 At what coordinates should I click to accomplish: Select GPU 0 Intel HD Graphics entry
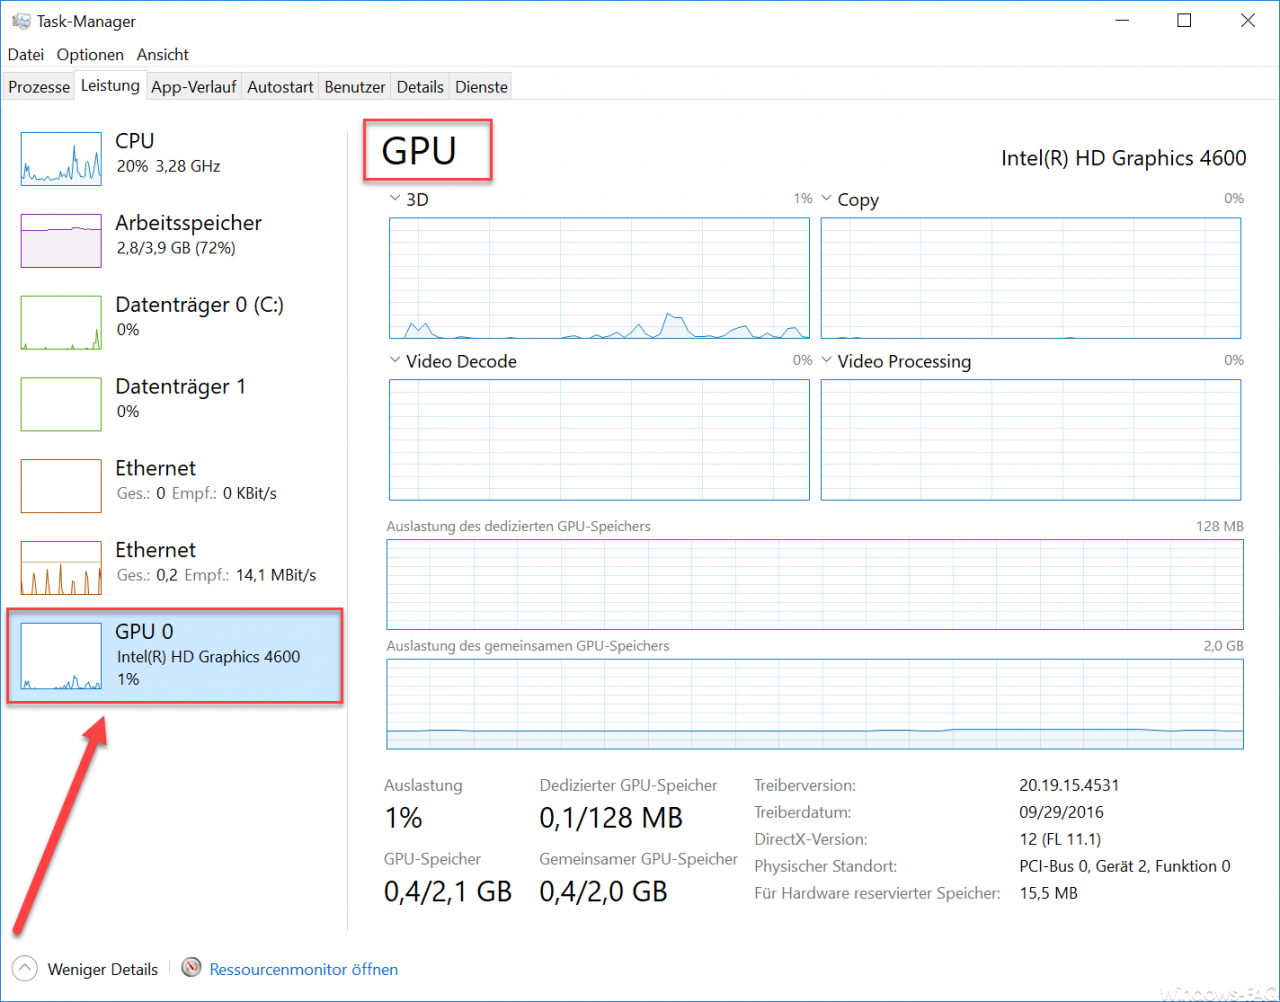coord(174,655)
